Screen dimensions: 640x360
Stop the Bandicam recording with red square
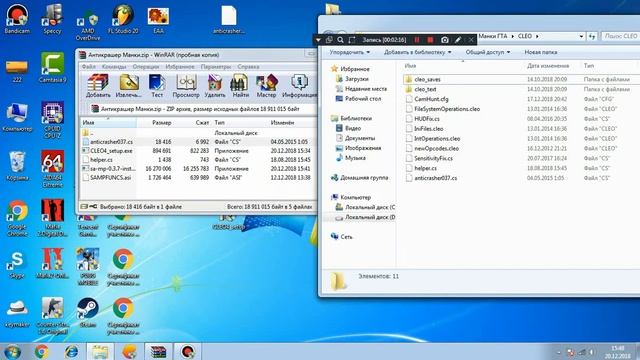tap(430, 40)
